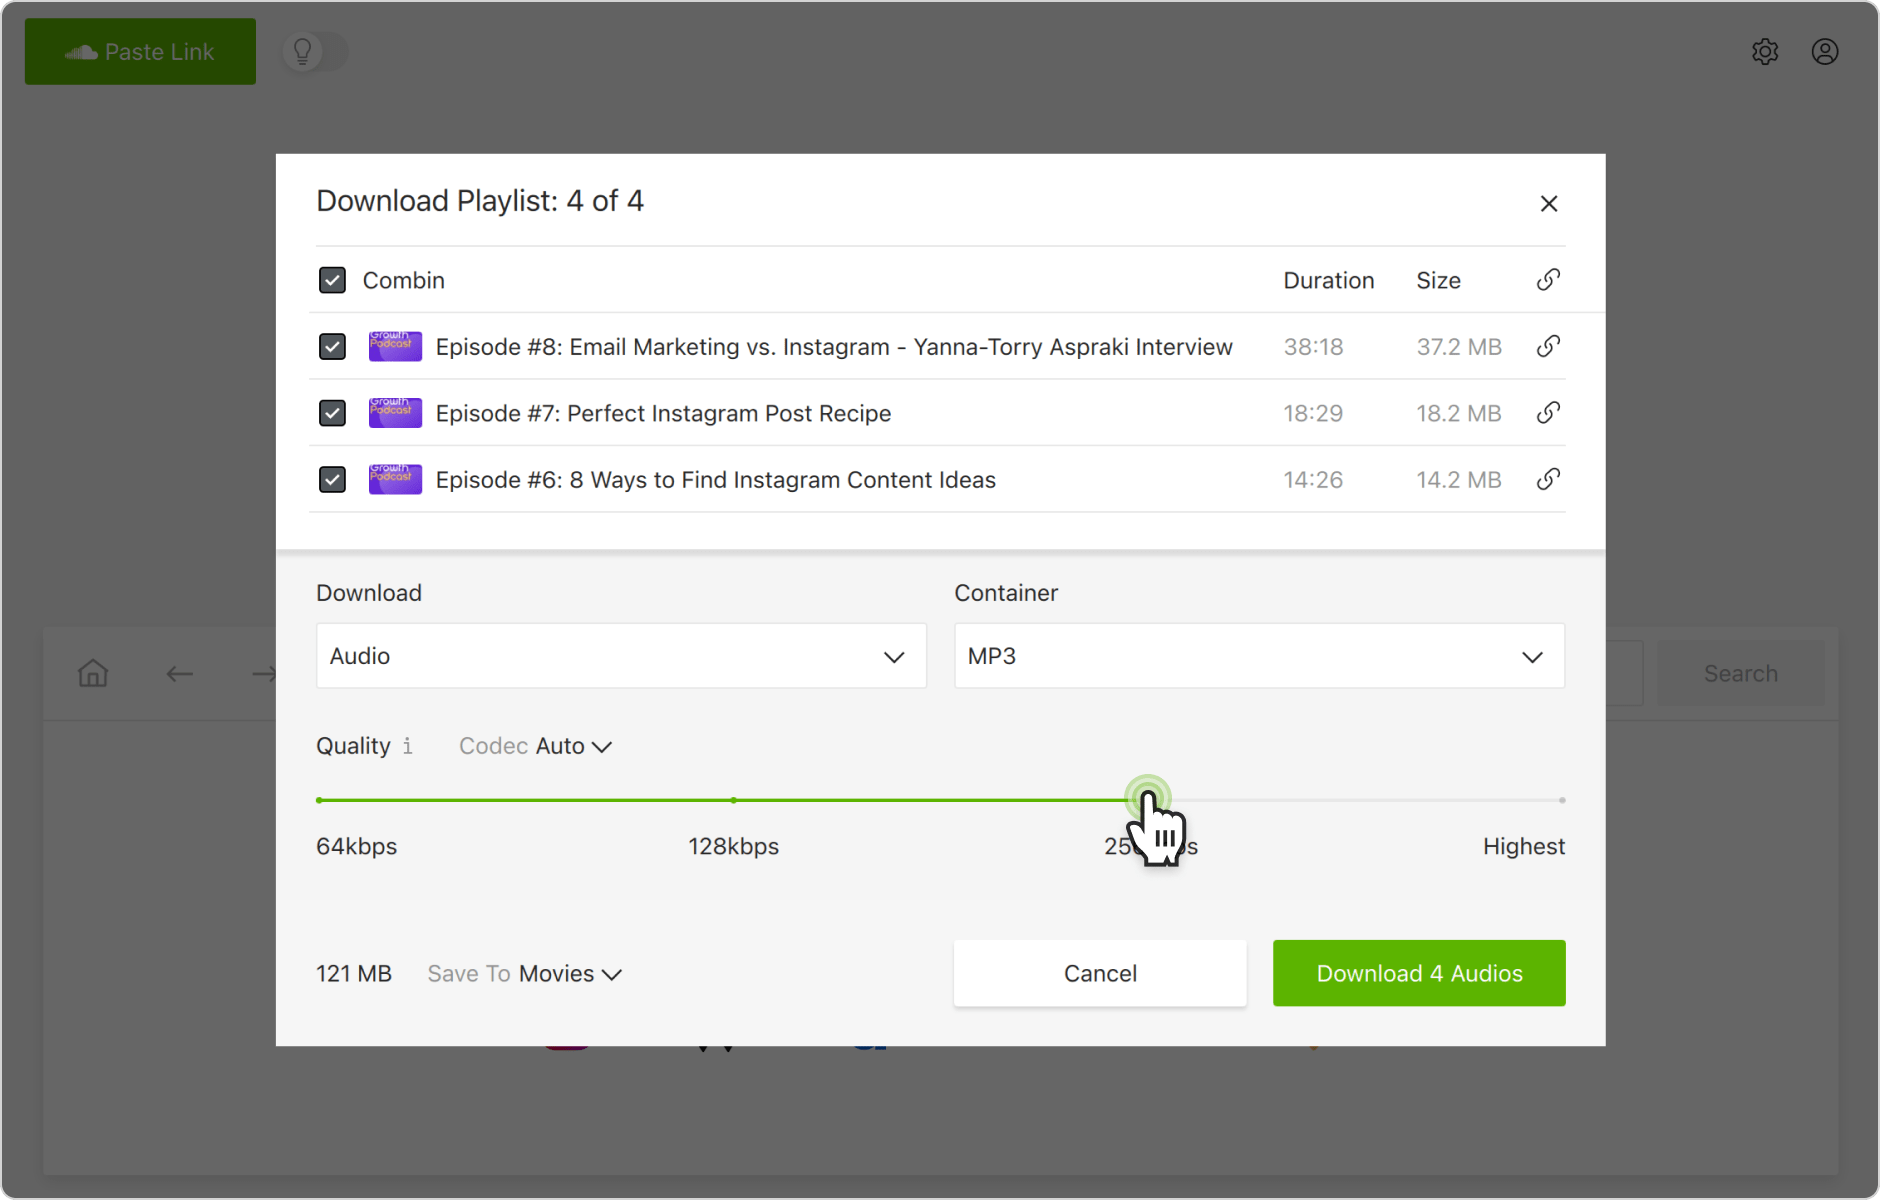Open the Download format dropdown showing Audio

coord(620,656)
